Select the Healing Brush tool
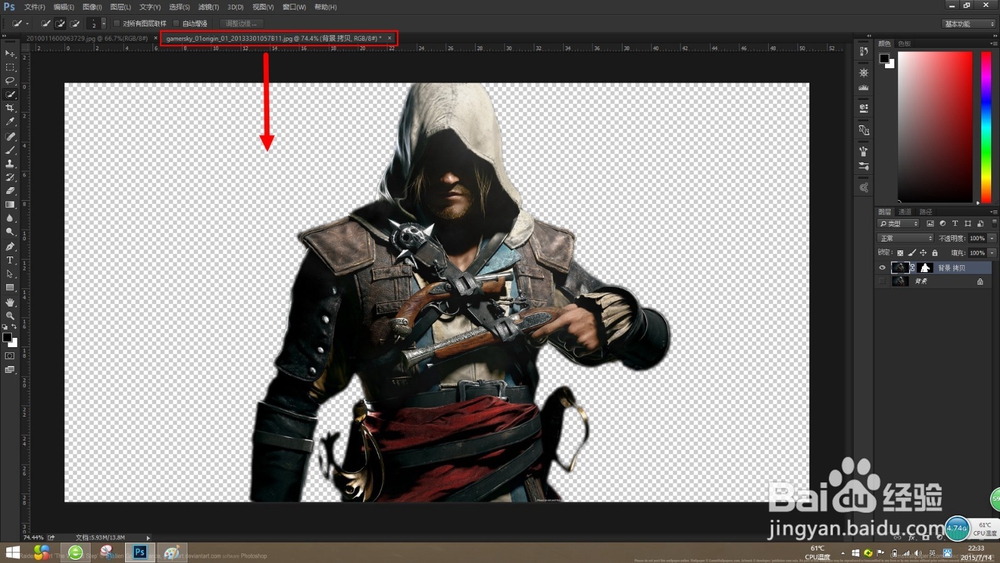The height and width of the screenshot is (563, 1000). pyautogui.click(x=10, y=136)
